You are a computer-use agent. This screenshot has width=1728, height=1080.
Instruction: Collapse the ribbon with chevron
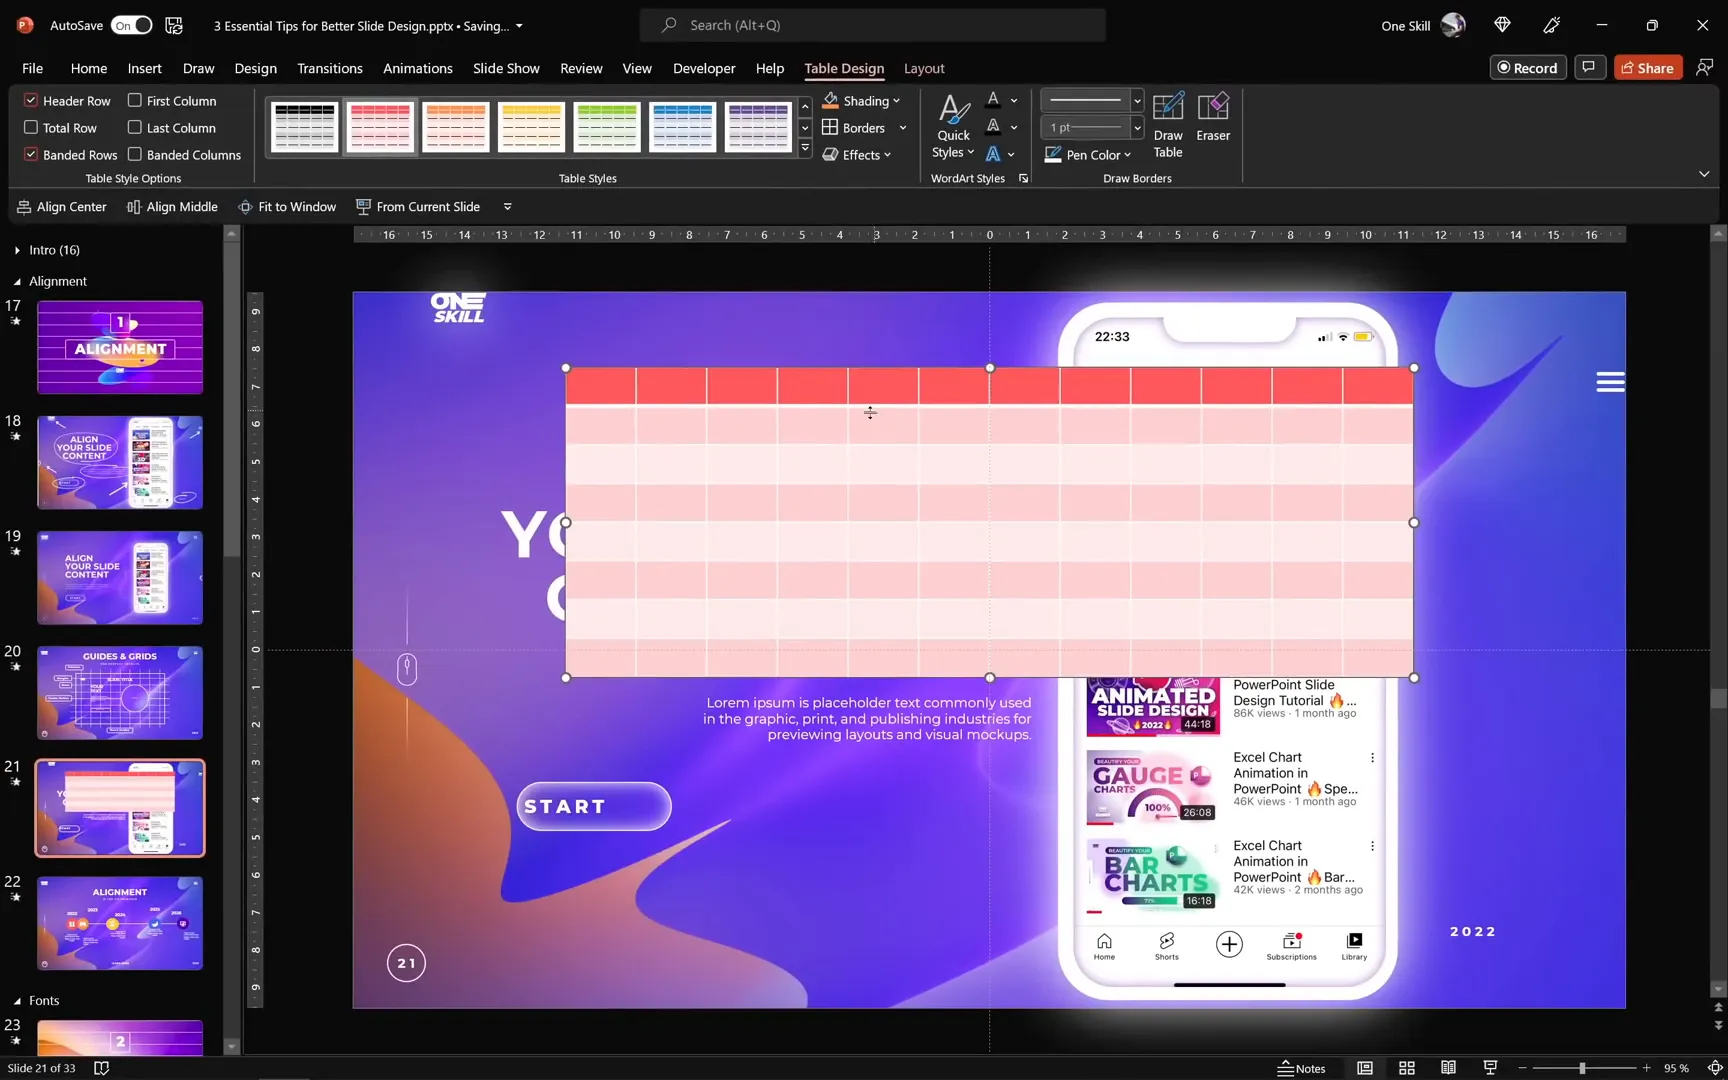pos(1704,174)
